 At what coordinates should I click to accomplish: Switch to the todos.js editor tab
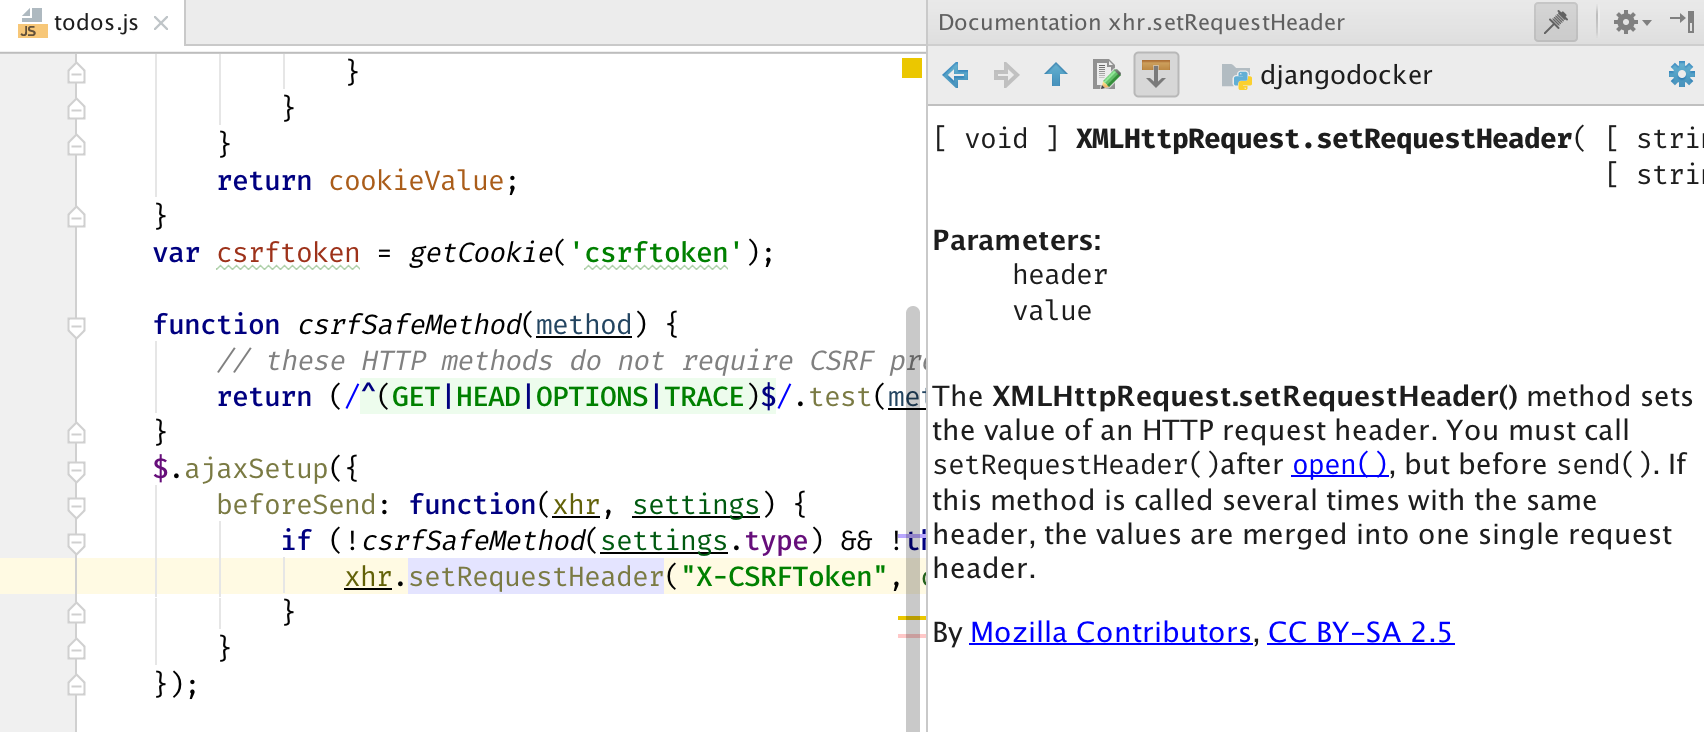pos(92,22)
